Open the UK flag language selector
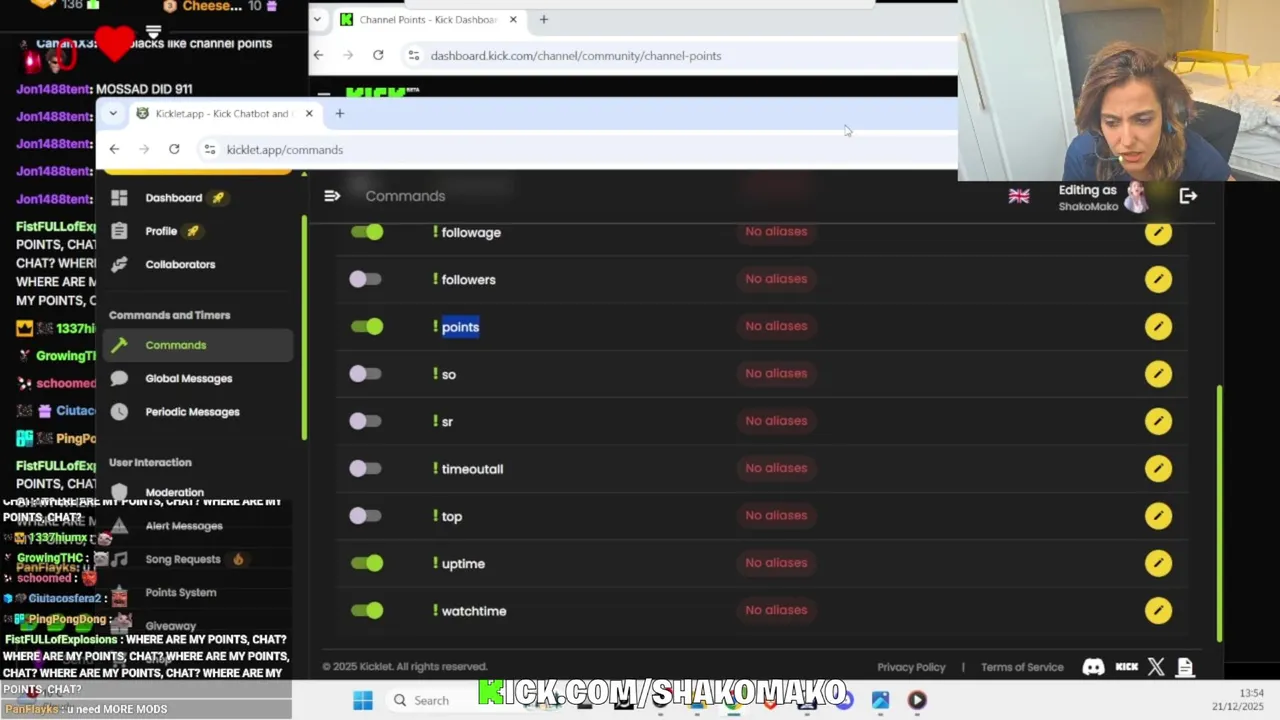1280x720 pixels. point(1019,196)
